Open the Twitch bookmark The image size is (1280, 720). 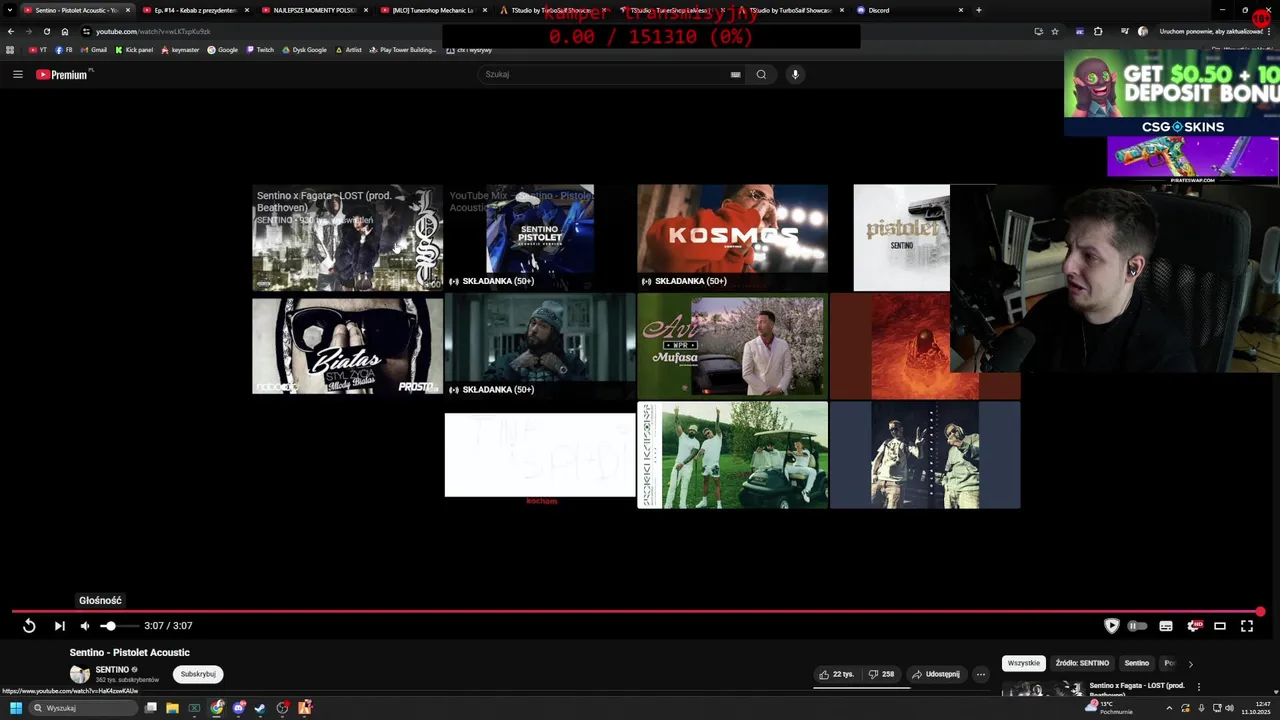click(260, 50)
